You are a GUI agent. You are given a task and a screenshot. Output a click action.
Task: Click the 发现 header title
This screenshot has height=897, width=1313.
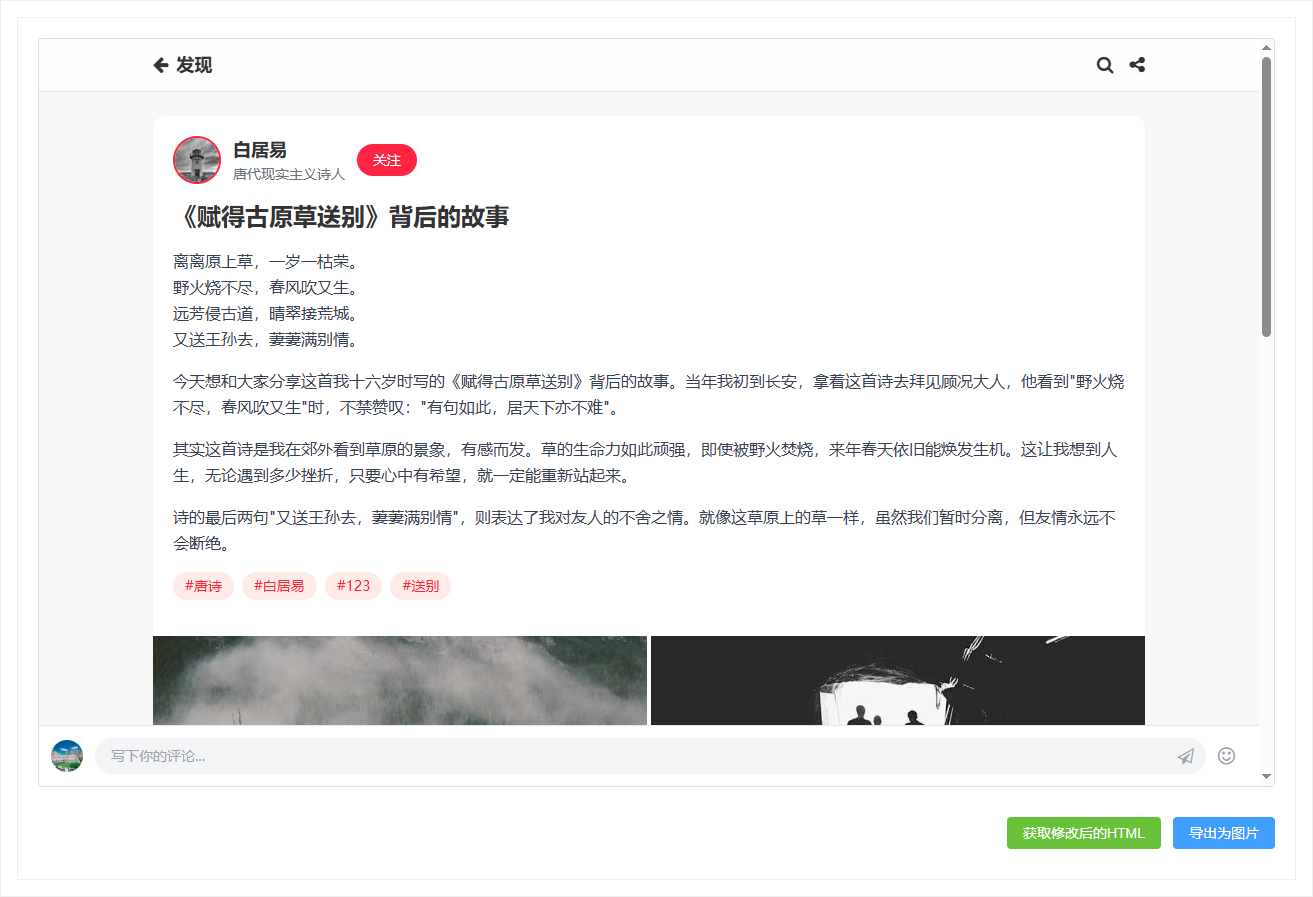(x=194, y=65)
